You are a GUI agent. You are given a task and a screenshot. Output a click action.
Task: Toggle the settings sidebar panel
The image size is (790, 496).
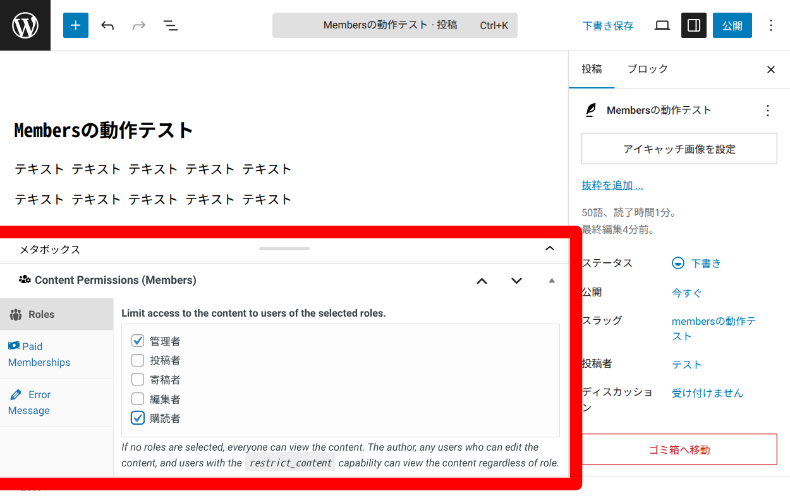pyautogui.click(x=694, y=25)
